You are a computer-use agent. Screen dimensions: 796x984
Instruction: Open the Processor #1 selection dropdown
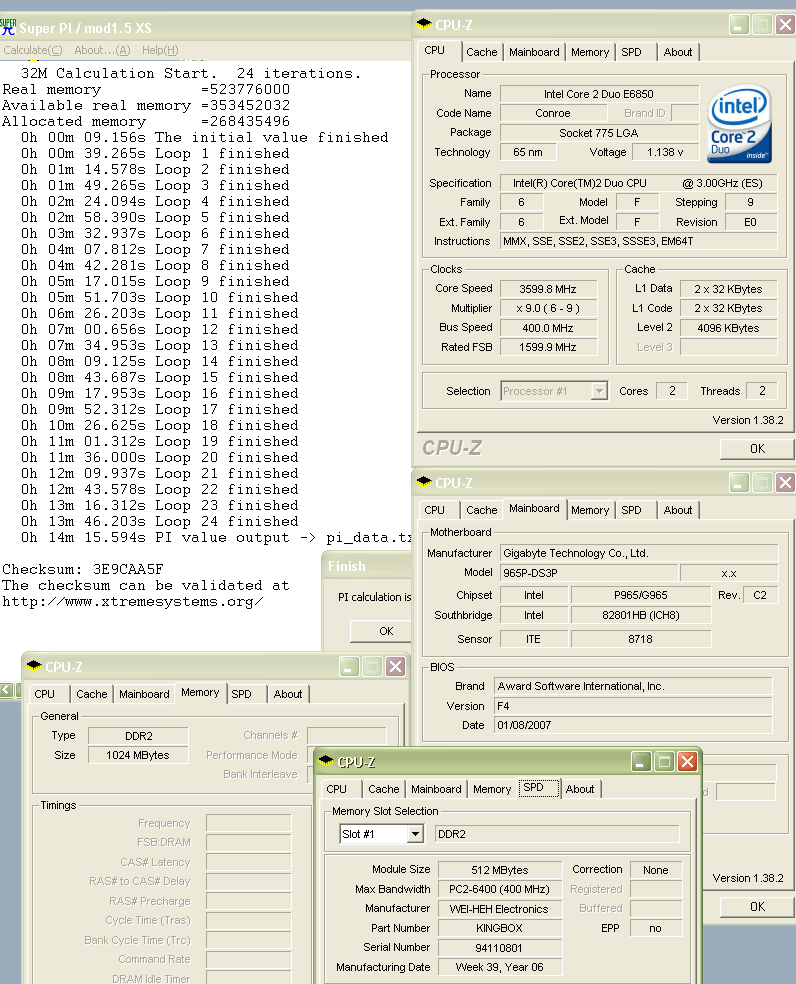600,391
